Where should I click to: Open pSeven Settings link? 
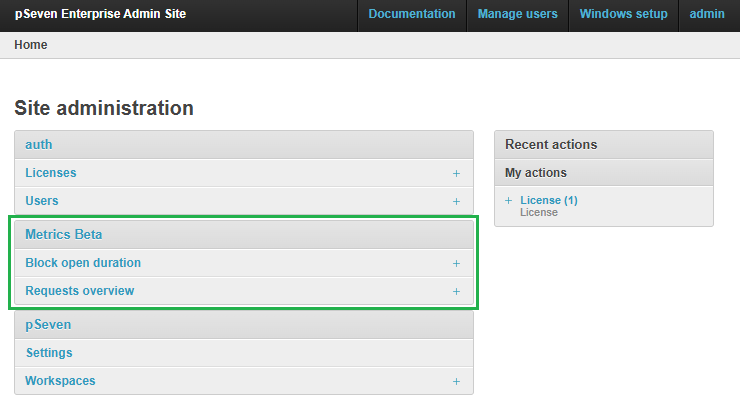click(49, 353)
